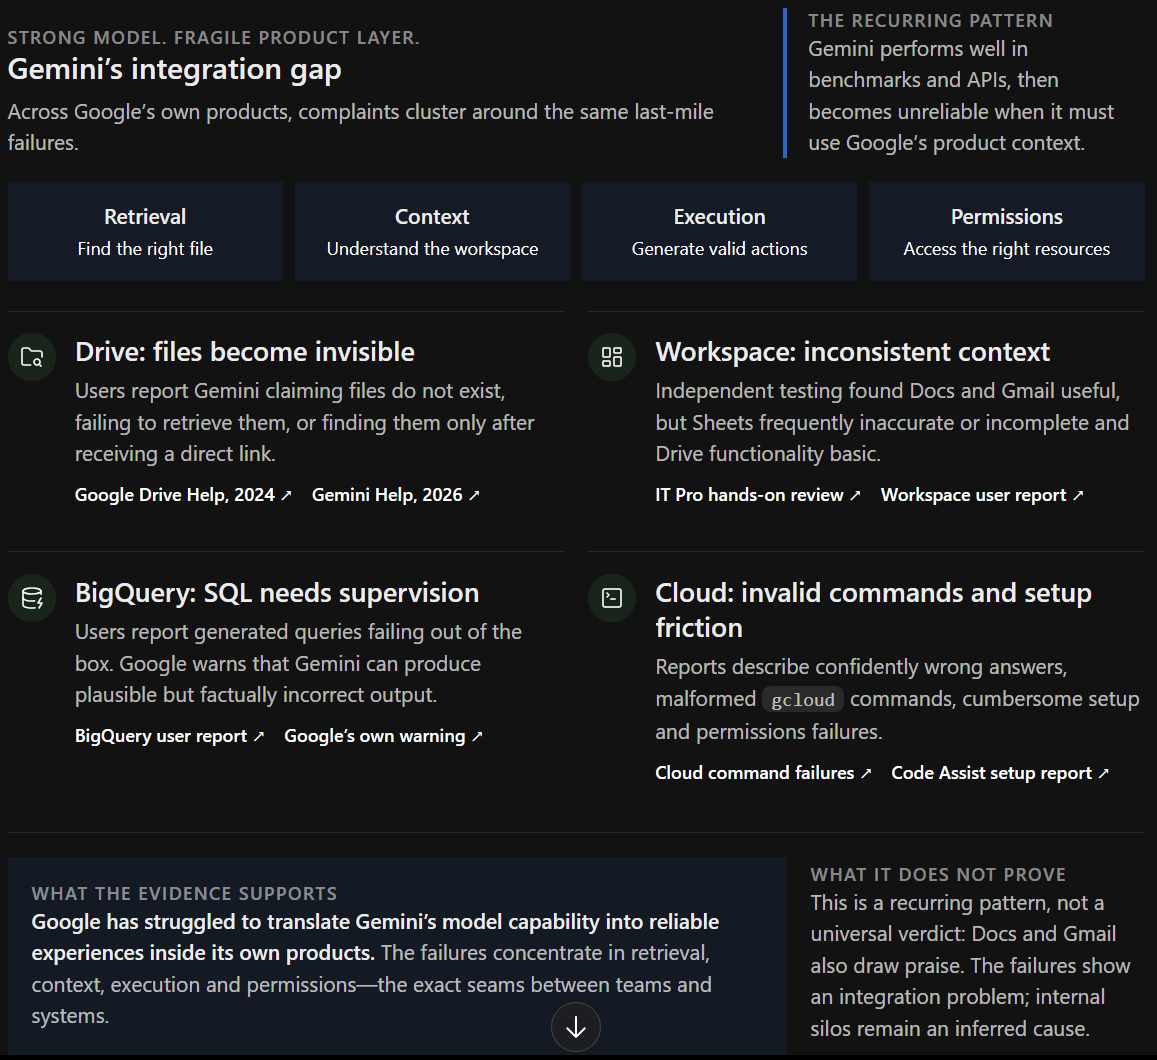Click the 'Access the right resources' subtitle
1157x1060 pixels.
tap(1006, 249)
